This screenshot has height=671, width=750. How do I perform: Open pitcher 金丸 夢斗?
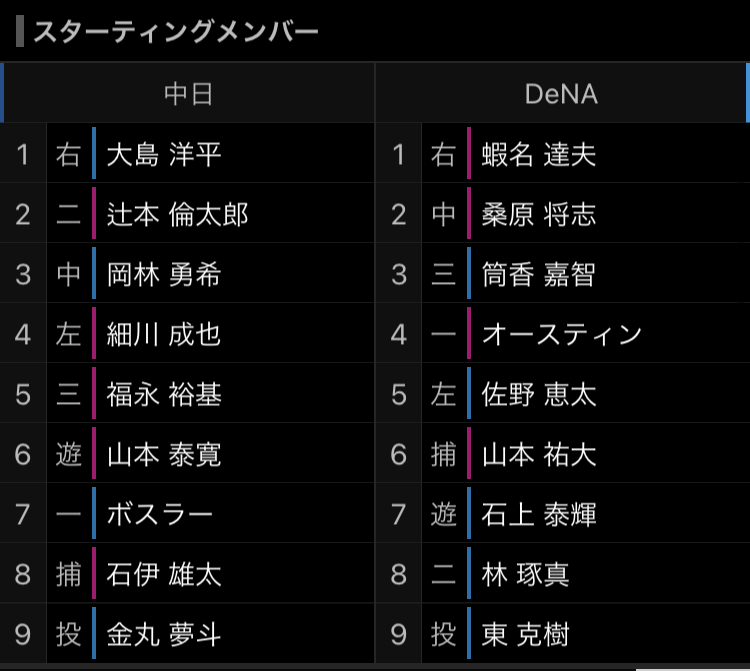tap(164, 635)
